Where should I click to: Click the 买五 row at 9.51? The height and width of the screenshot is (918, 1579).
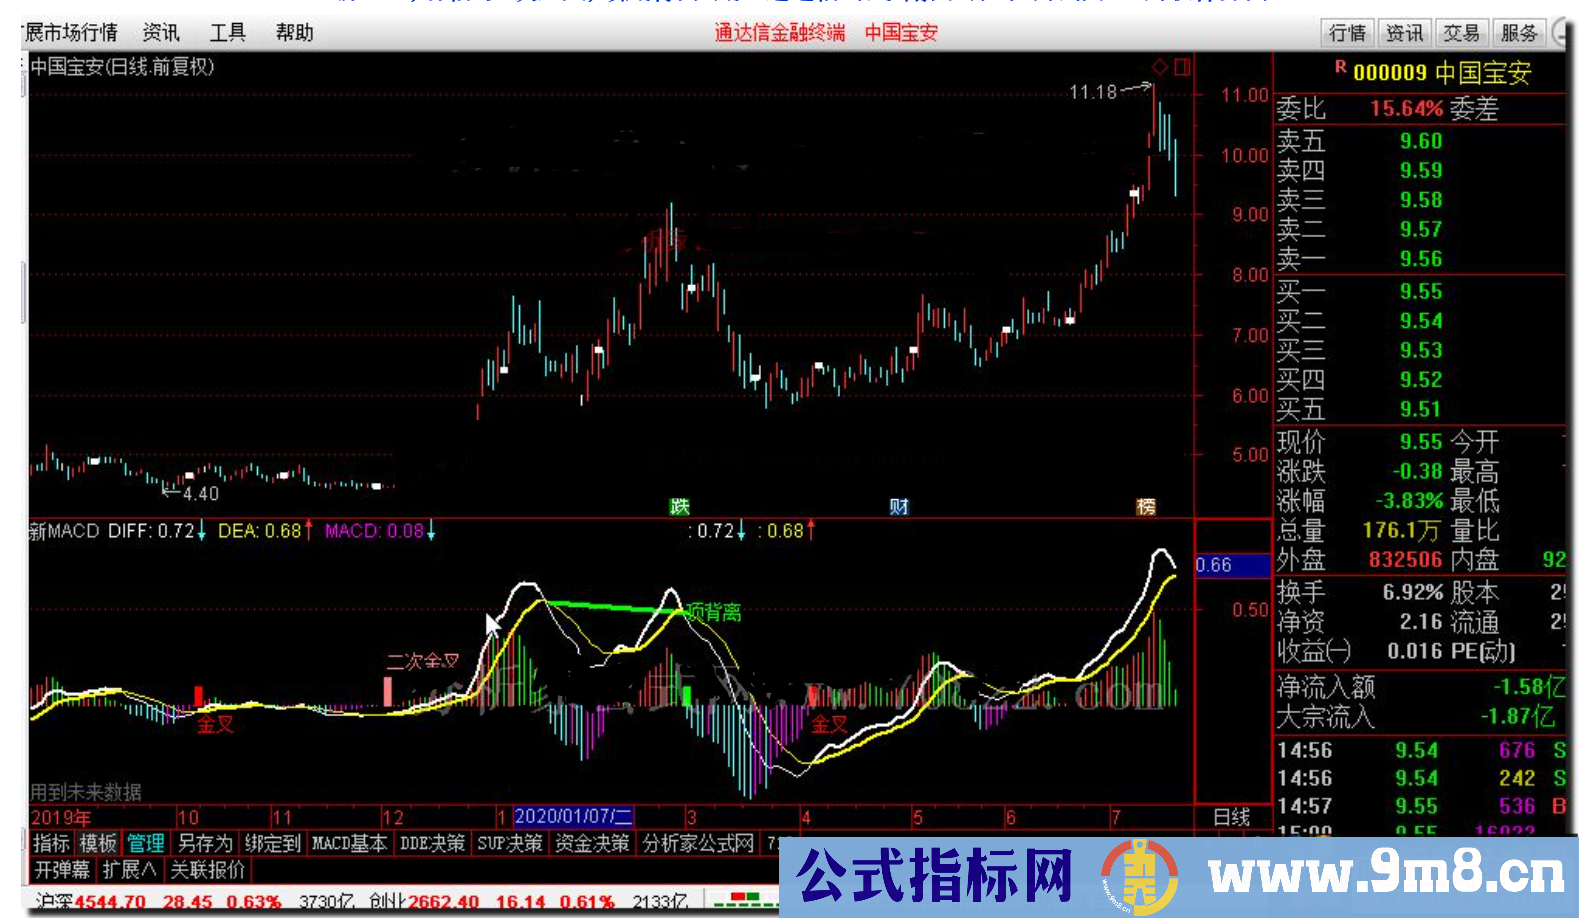pos(1420,409)
